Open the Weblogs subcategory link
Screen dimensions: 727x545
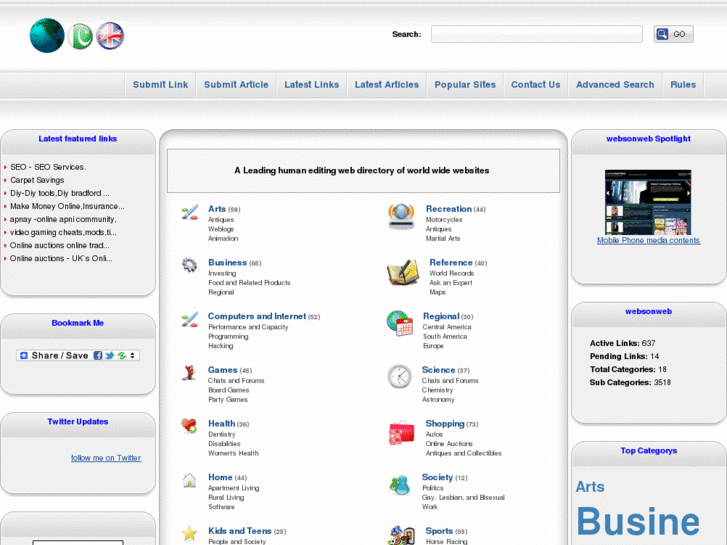click(x=221, y=229)
